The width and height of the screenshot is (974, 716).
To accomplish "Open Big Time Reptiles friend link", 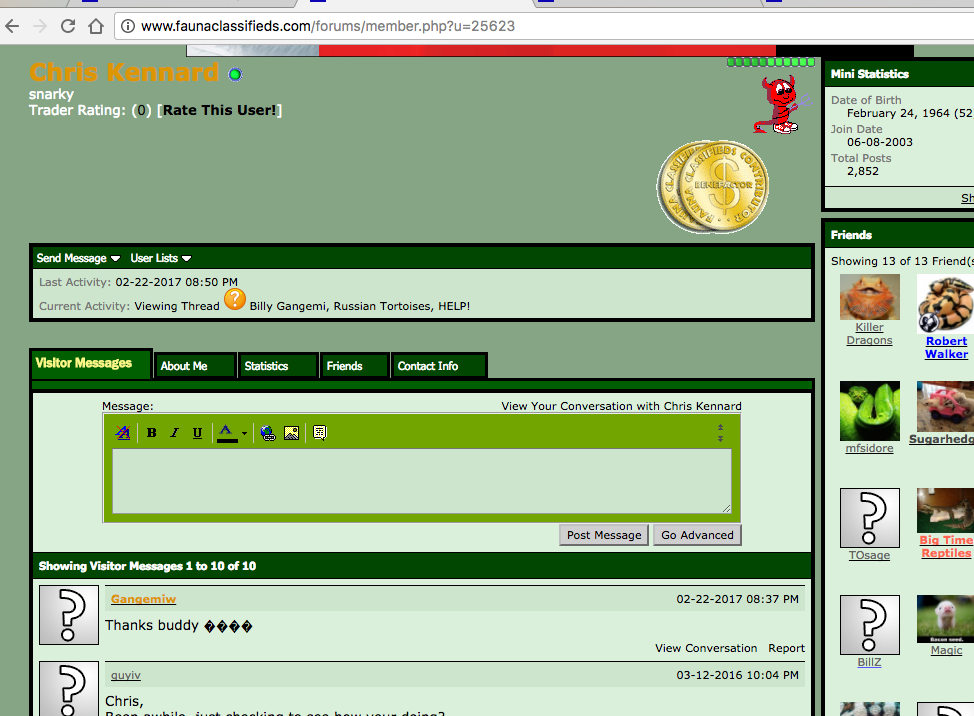I will 946,546.
